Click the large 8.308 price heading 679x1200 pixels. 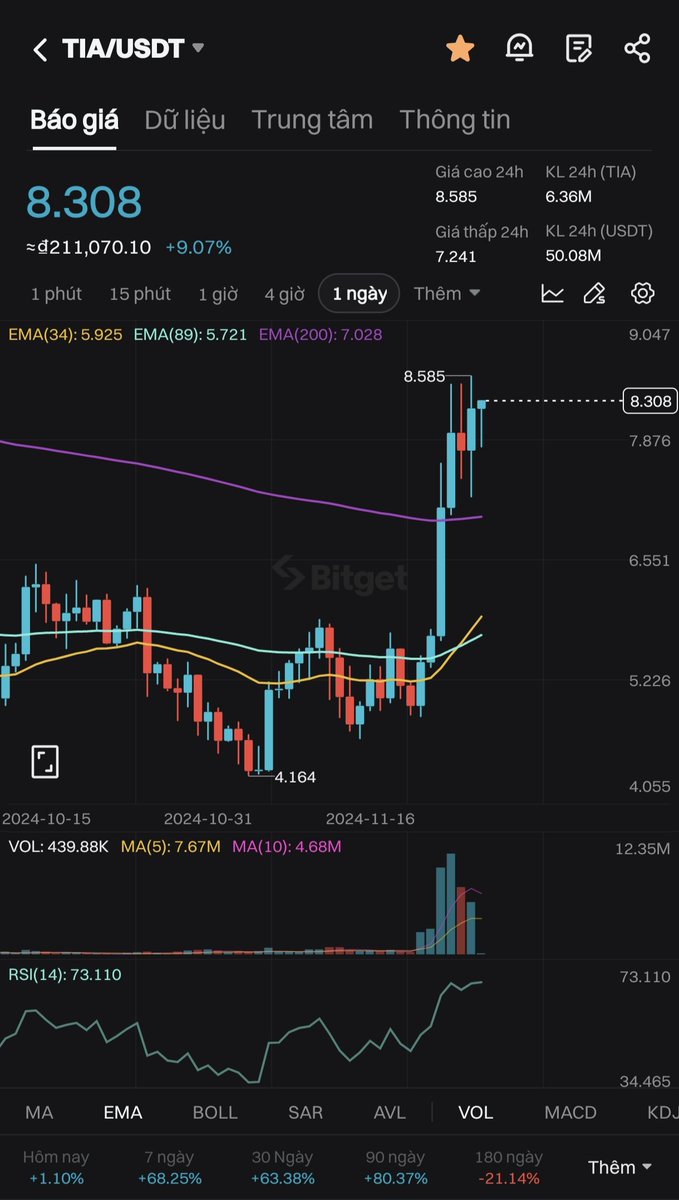(x=84, y=202)
